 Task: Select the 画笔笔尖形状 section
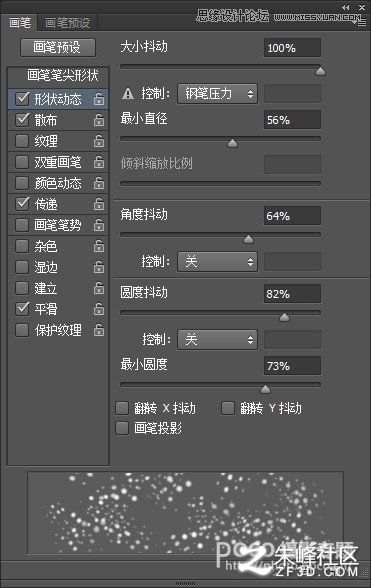coord(62,76)
